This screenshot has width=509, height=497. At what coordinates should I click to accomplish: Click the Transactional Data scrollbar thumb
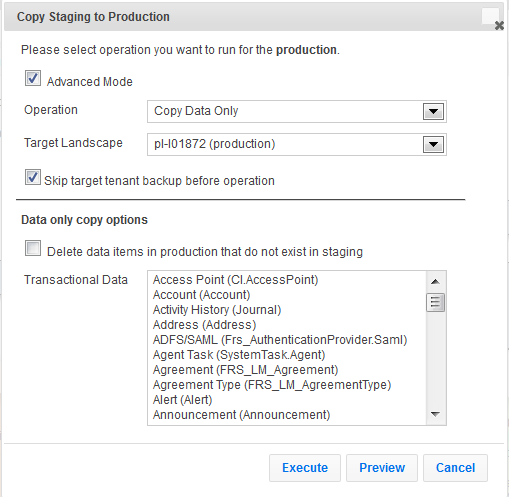click(x=435, y=302)
